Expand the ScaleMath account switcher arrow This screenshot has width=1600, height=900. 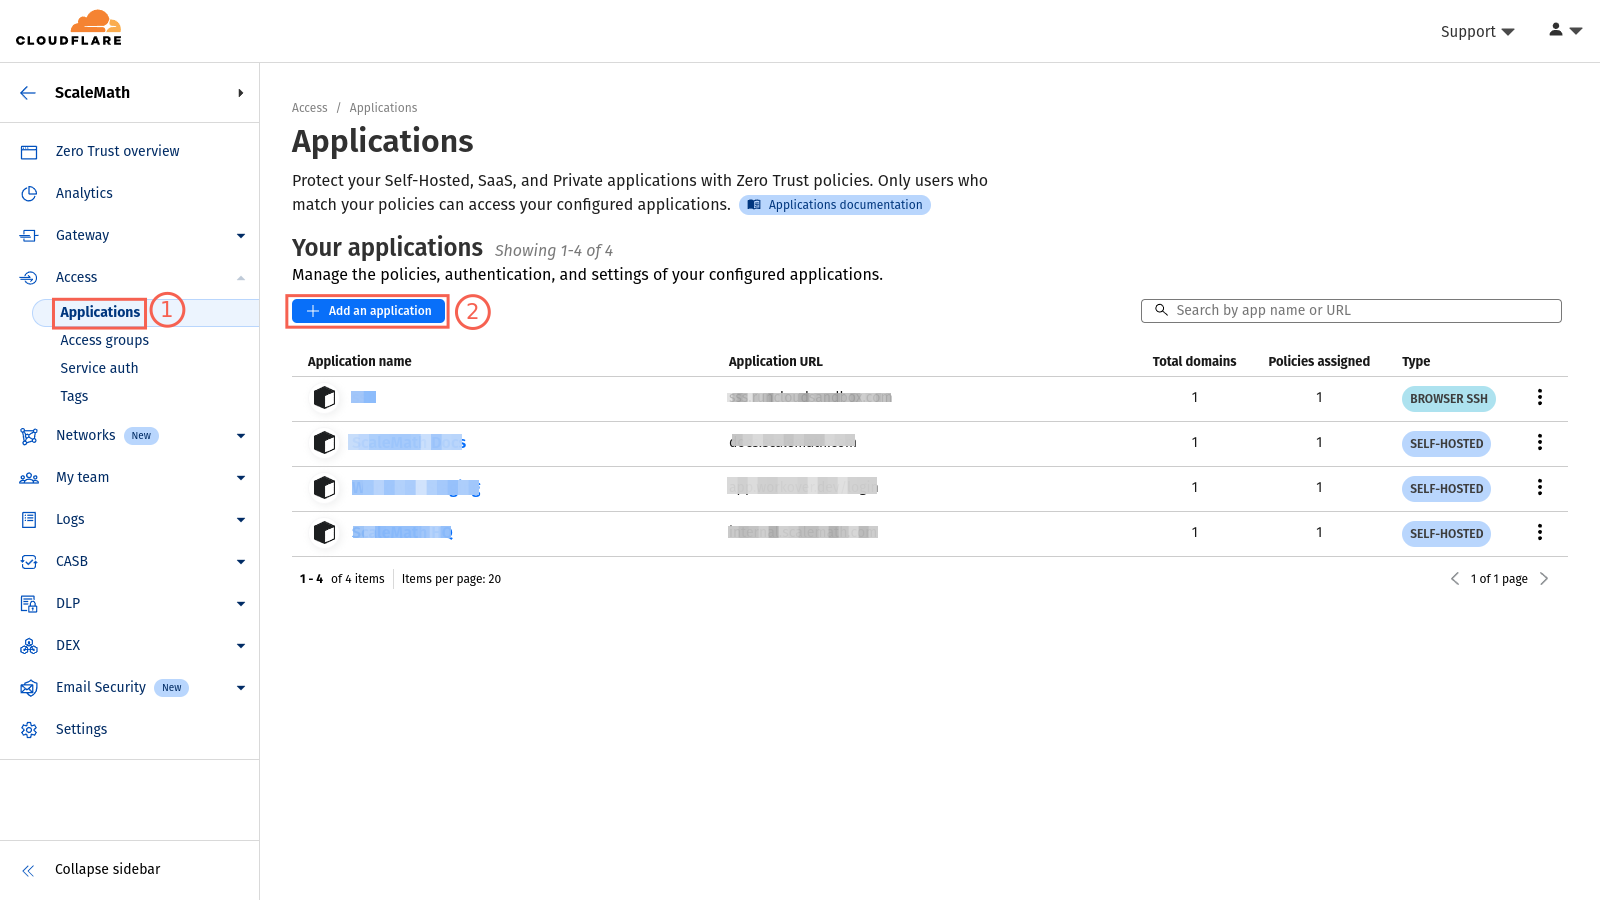(240, 93)
